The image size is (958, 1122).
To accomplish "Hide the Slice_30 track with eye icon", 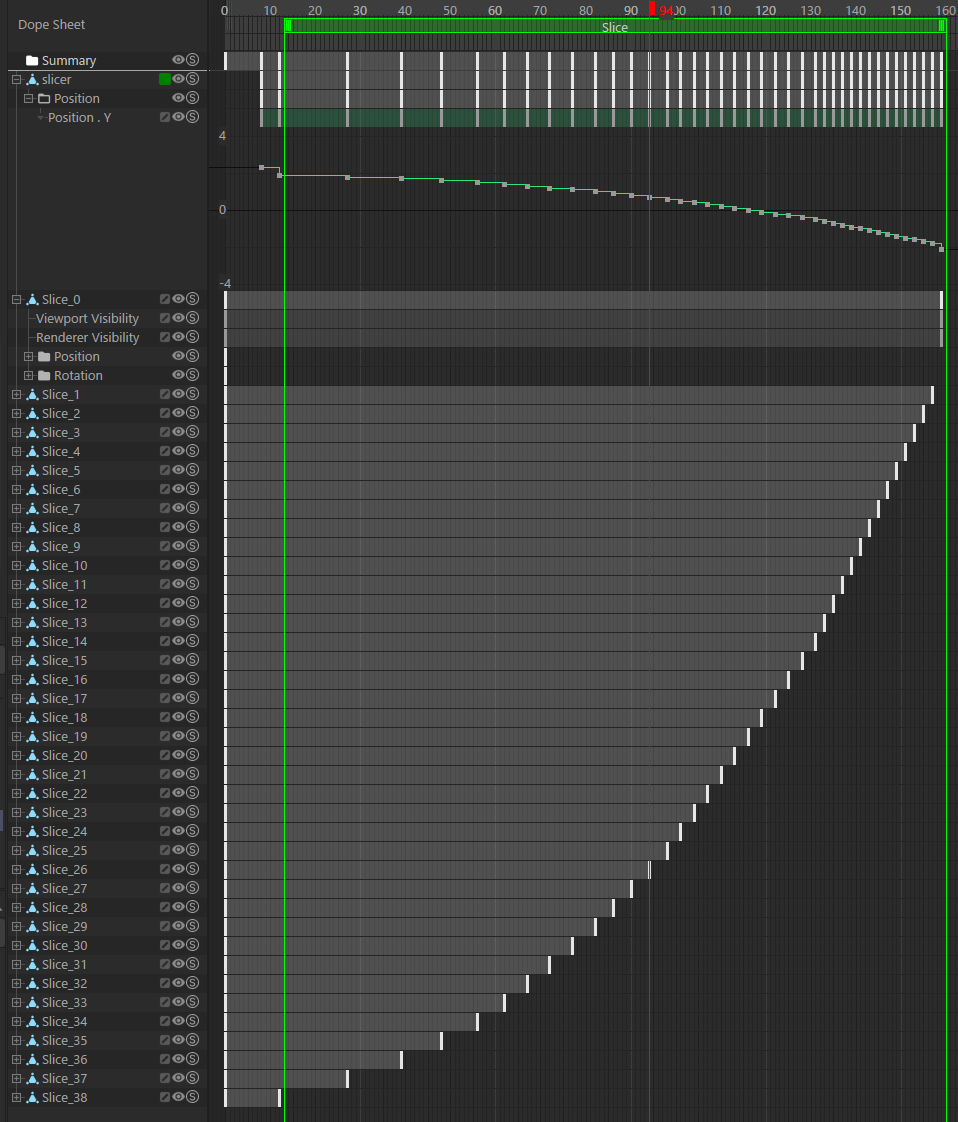I will 178,945.
